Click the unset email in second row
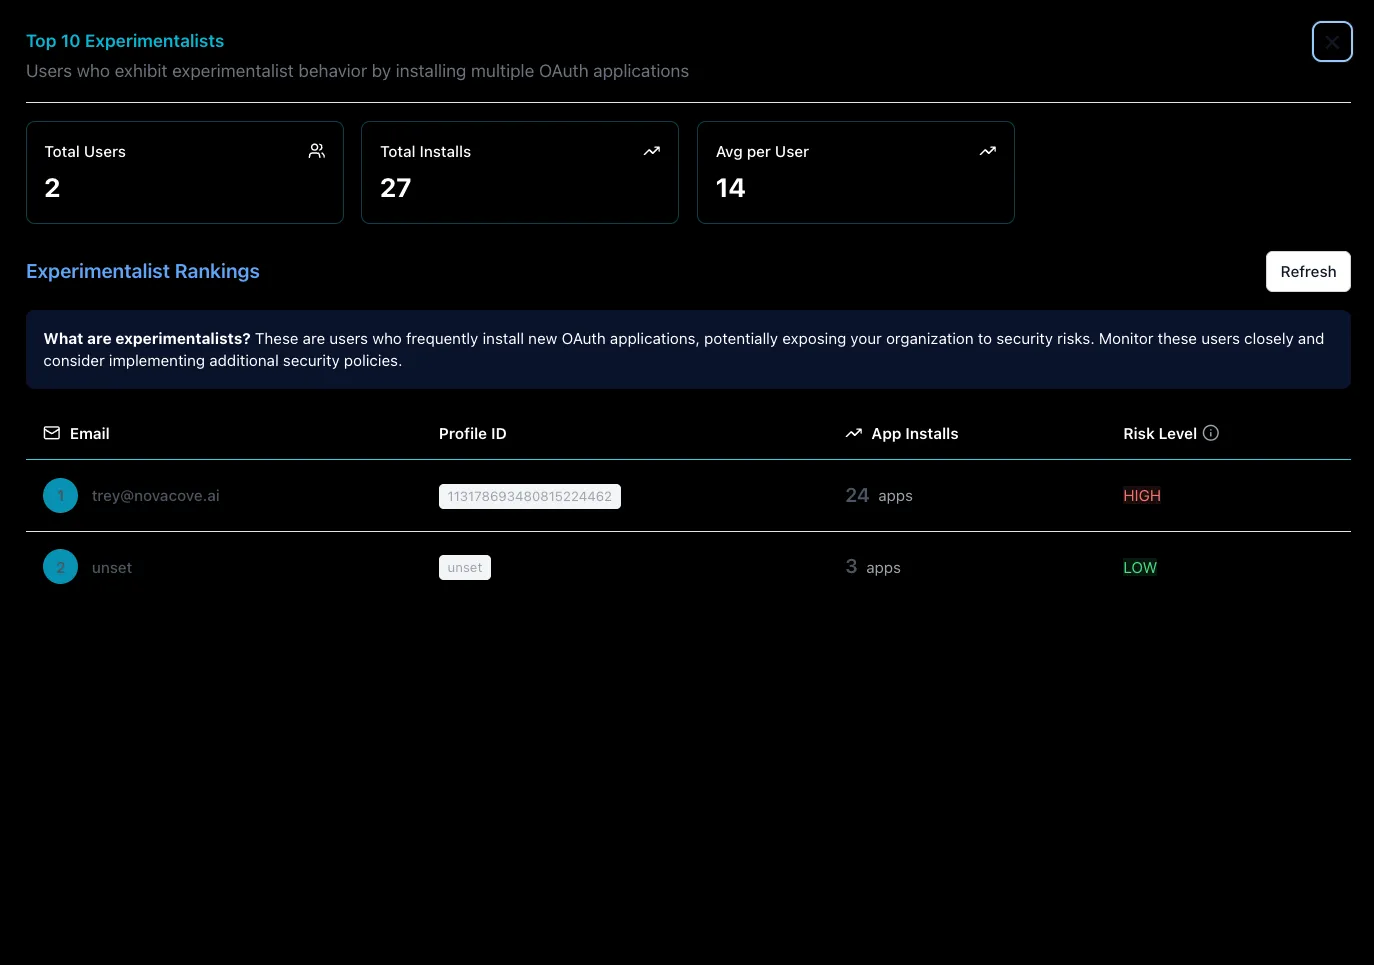The width and height of the screenshot is (1374, 965). coord(112,568)
